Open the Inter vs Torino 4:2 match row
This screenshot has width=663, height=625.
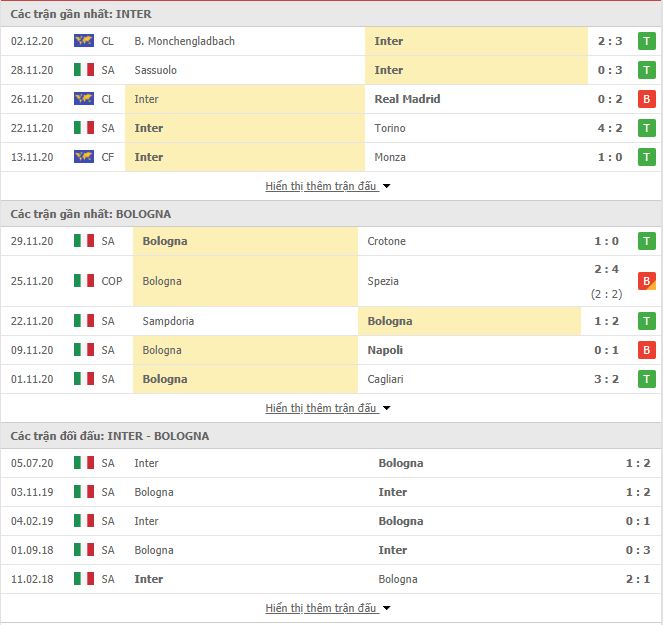(x=332, y=128)
